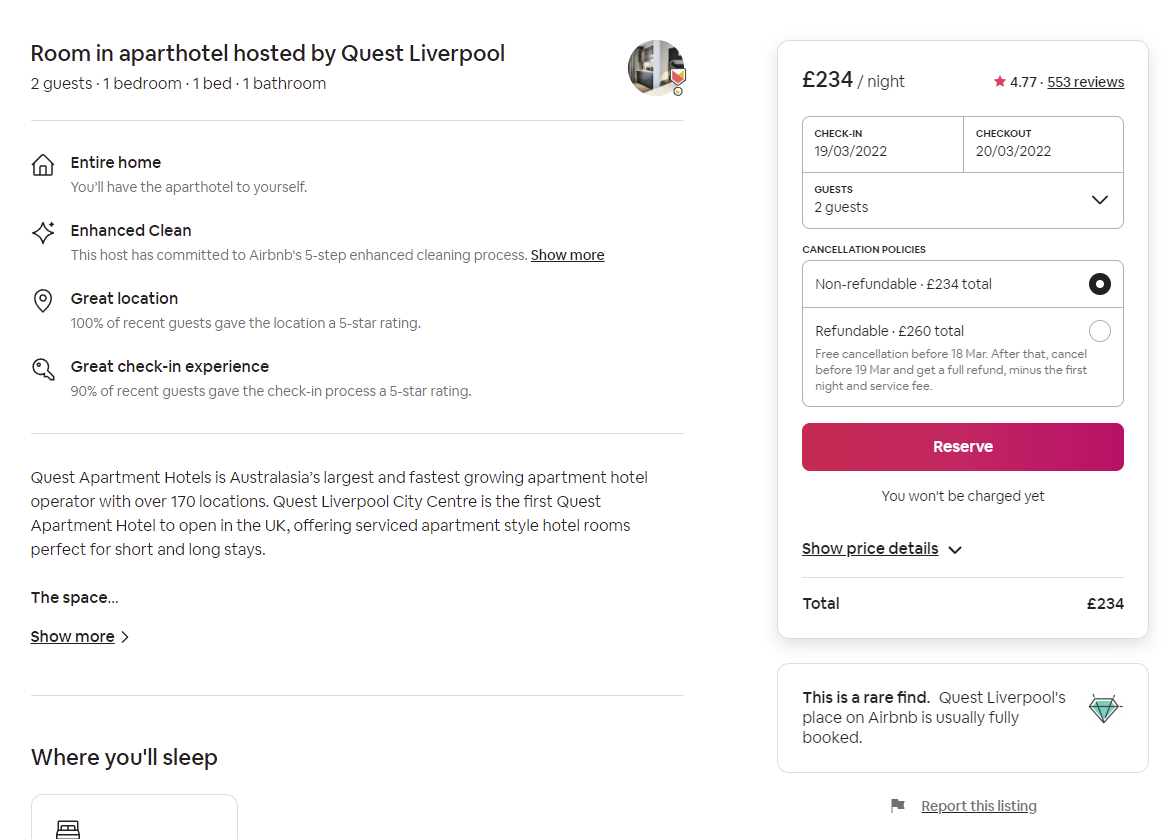Open Quest Liverpool host profile photo
This screenshot has height=839, width=1169.
657,68
